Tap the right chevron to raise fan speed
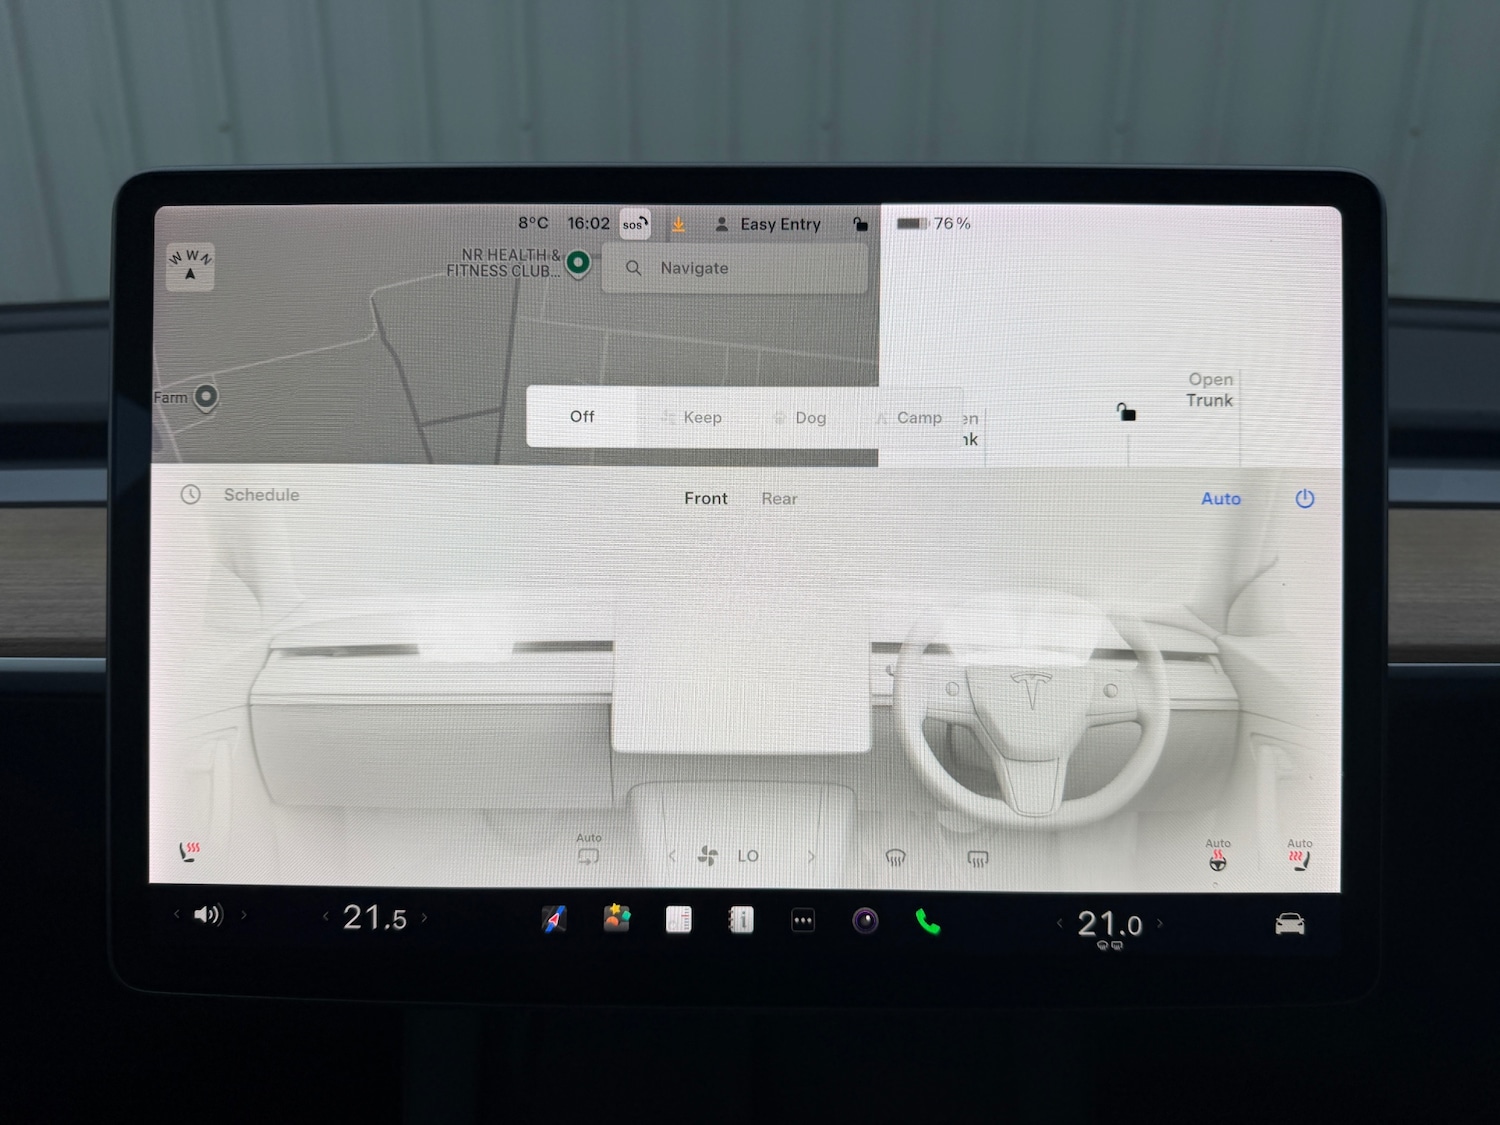Screen dimensions: 1500x1125 point(812,856)
